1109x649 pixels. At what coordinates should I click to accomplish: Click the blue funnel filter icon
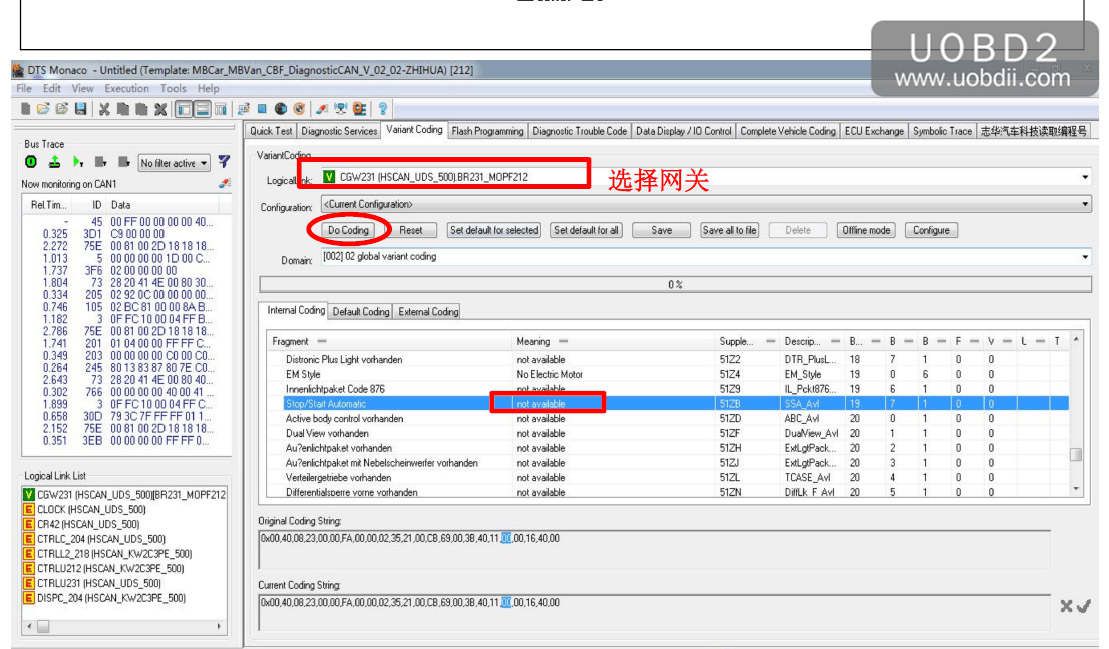(224, 162)
